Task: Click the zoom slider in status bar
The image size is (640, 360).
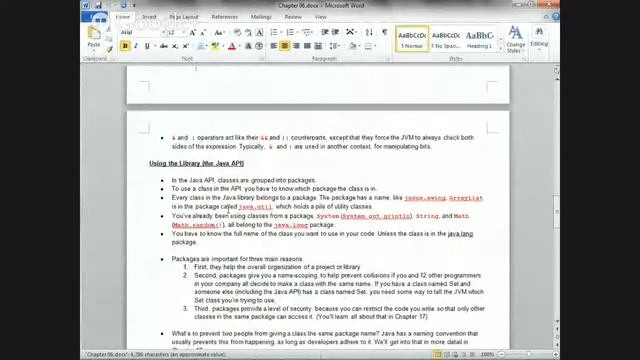Action: click(529, 355)
